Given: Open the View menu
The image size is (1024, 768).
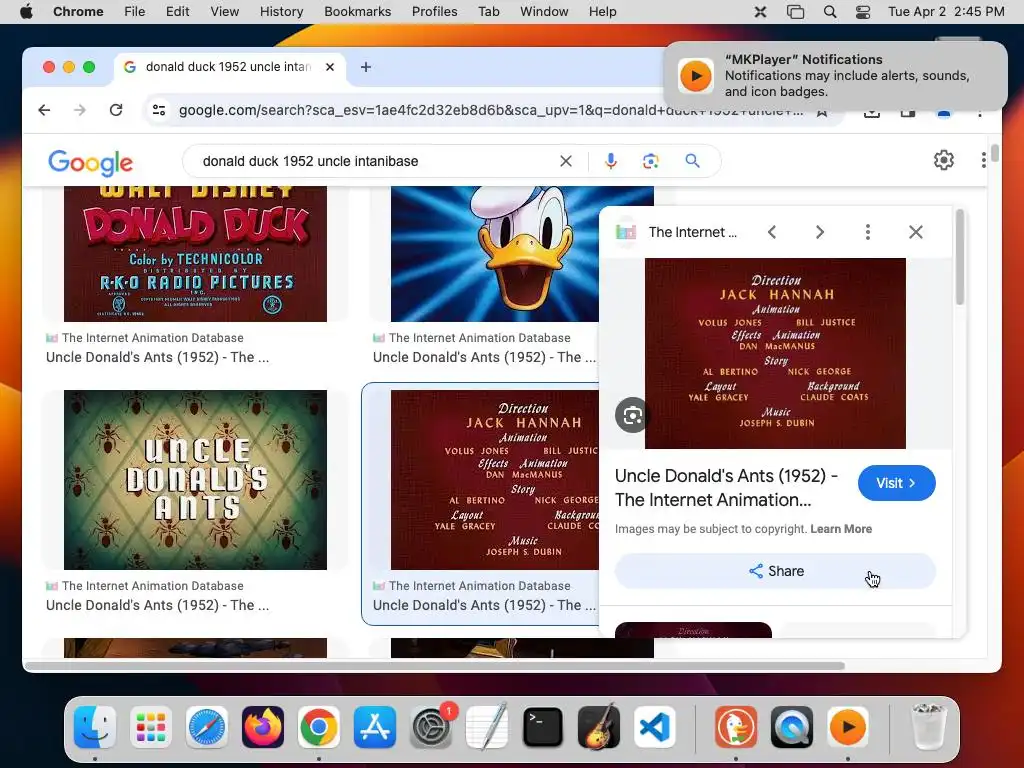Looking at the screenshot, I should point(225,11).
